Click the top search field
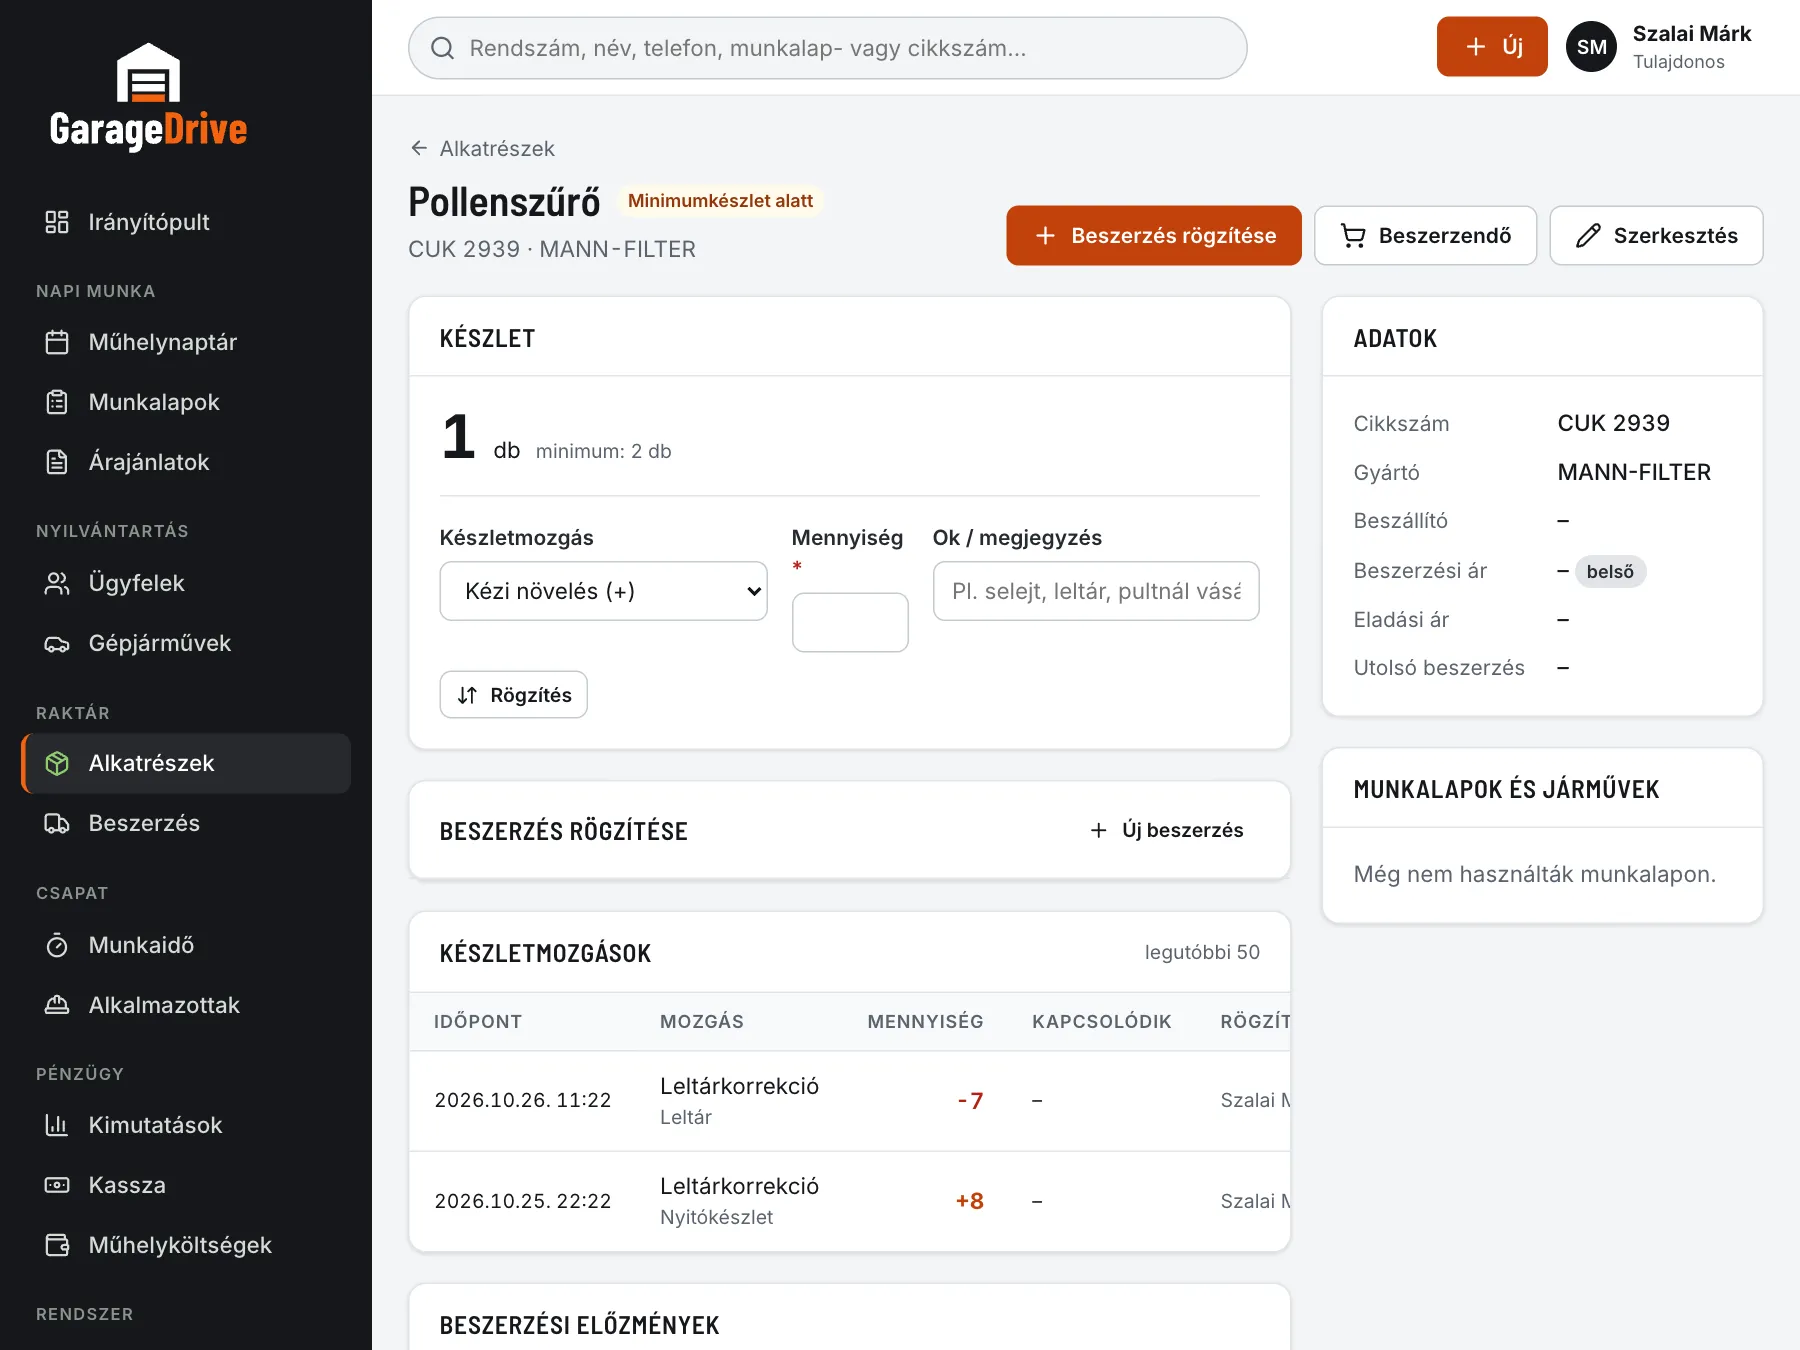Image resolution: width=1800 pixels, height=1350 pixels. [828, 48]
